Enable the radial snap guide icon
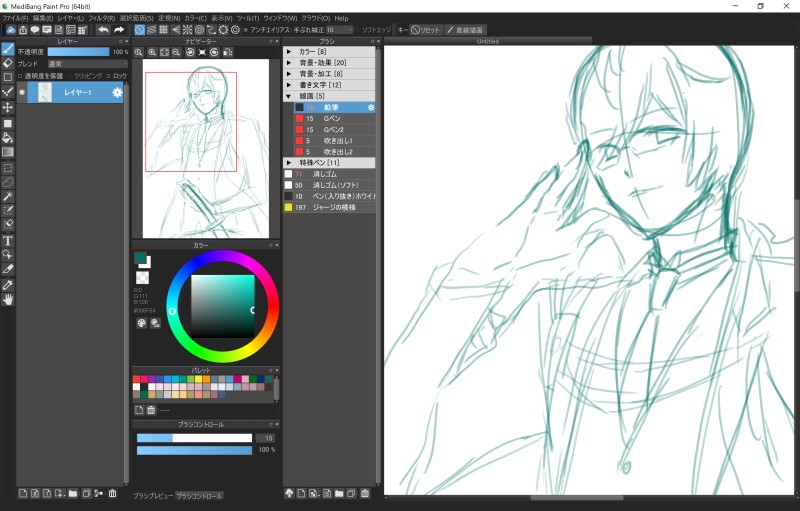This screenshot has height=511, width=800. pyautogui.click(x=187, y=30)
